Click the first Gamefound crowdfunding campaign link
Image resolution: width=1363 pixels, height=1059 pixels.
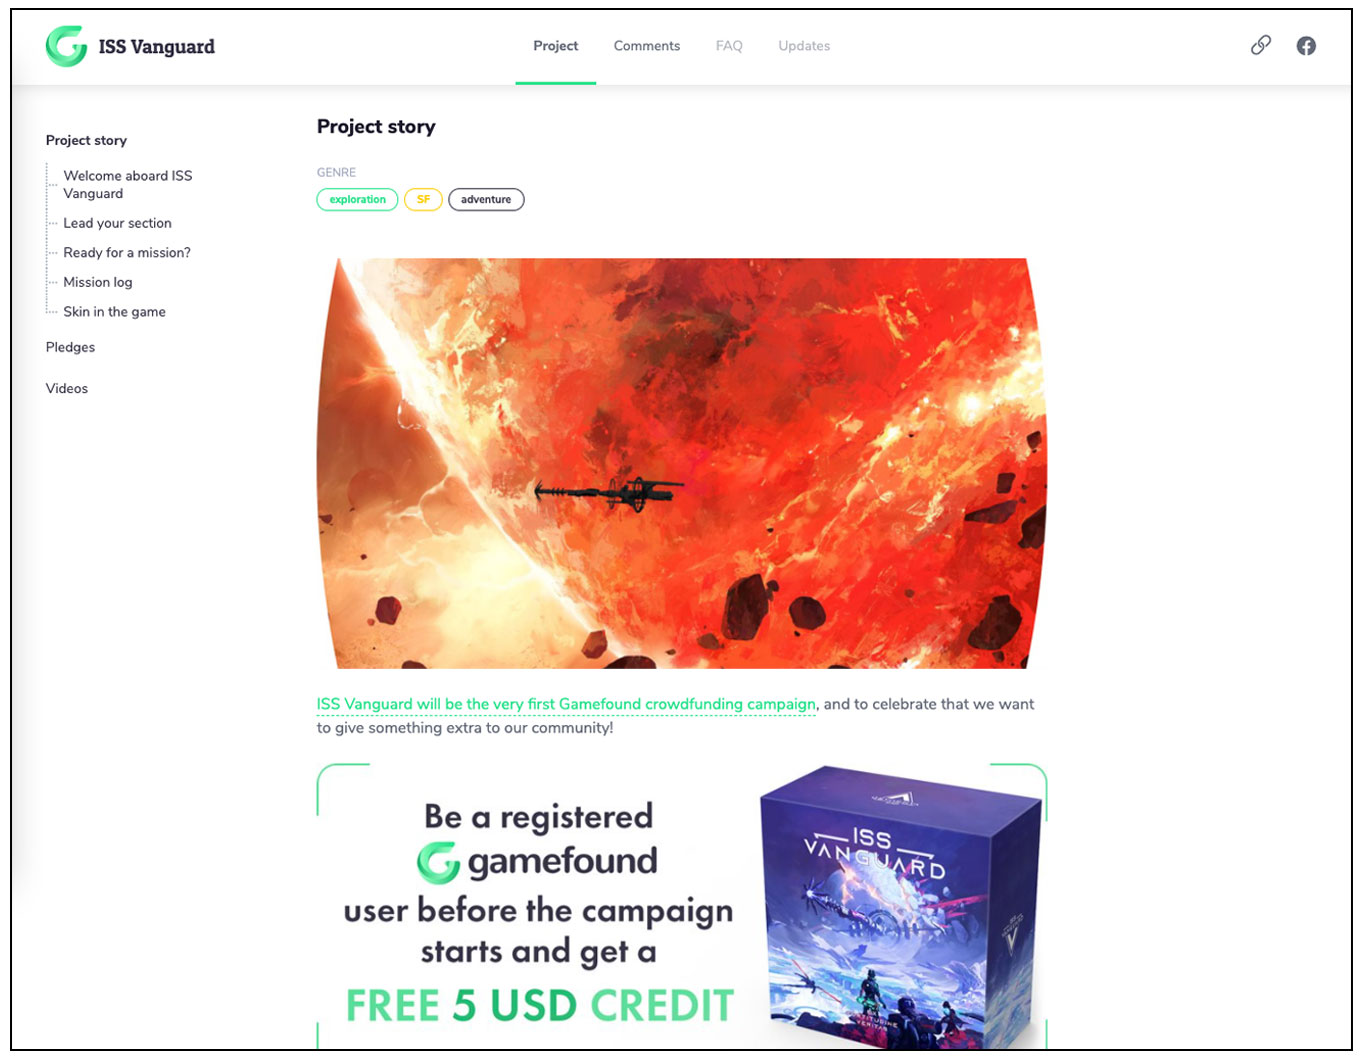click(566, 704)
